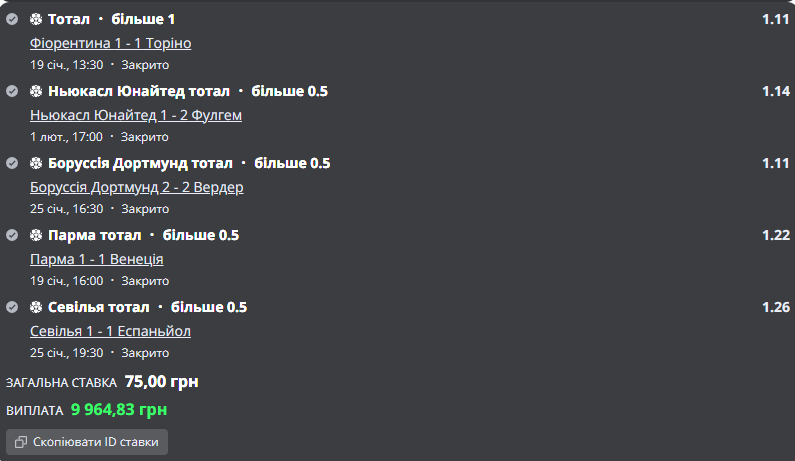This screenshot has height=461, width=795.
Task: Click the payout amount 9 964,83 грн
Action: (119, 410)
